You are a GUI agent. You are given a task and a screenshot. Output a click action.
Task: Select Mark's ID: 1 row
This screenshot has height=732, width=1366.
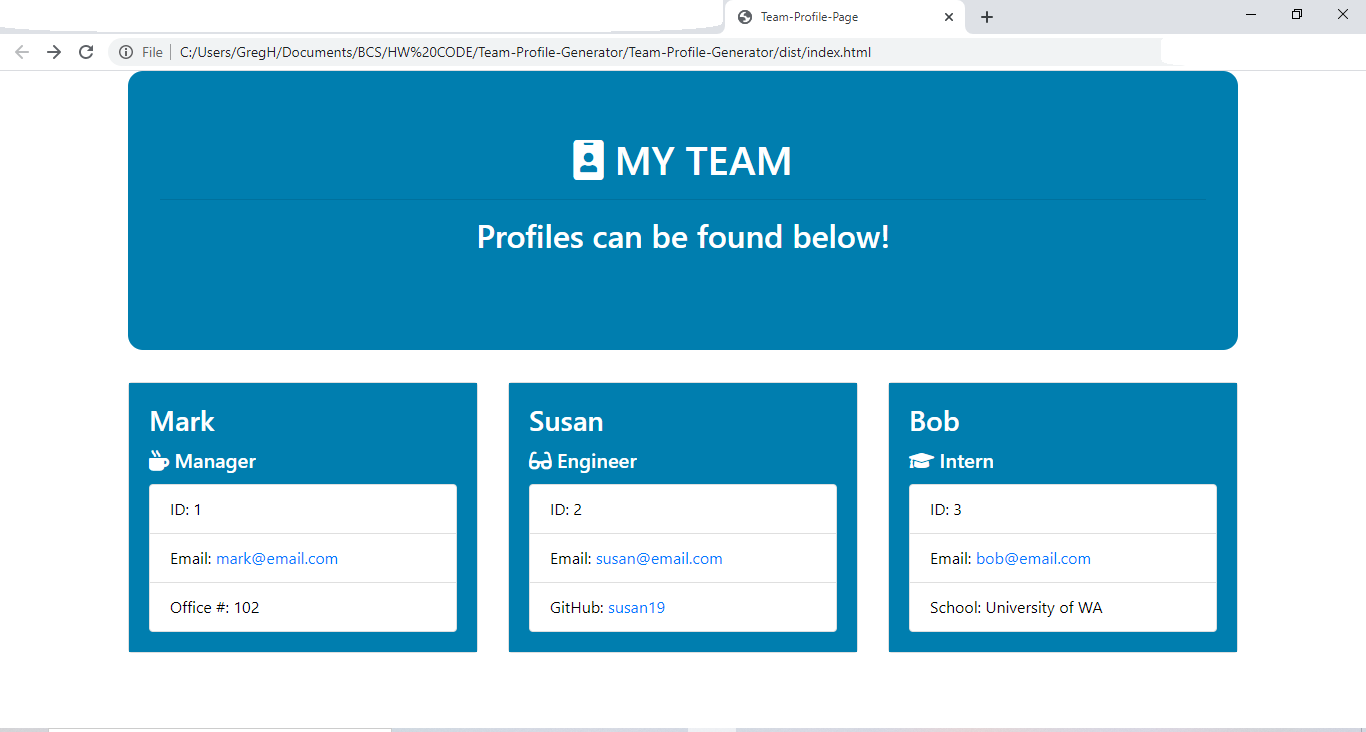pyautogui.click(x=303, y=509)
